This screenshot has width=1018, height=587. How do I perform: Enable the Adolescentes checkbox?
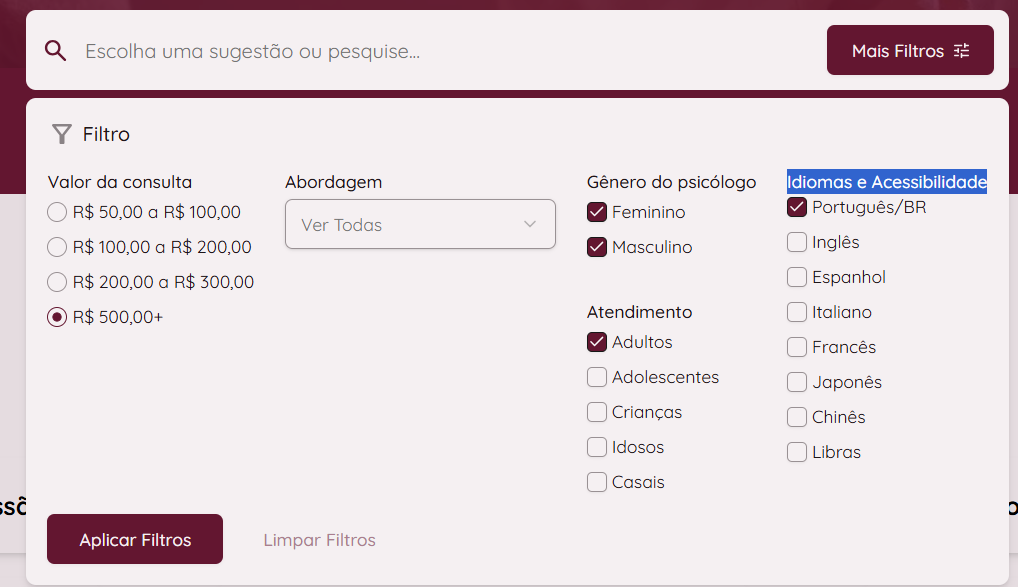click(597, 377)
